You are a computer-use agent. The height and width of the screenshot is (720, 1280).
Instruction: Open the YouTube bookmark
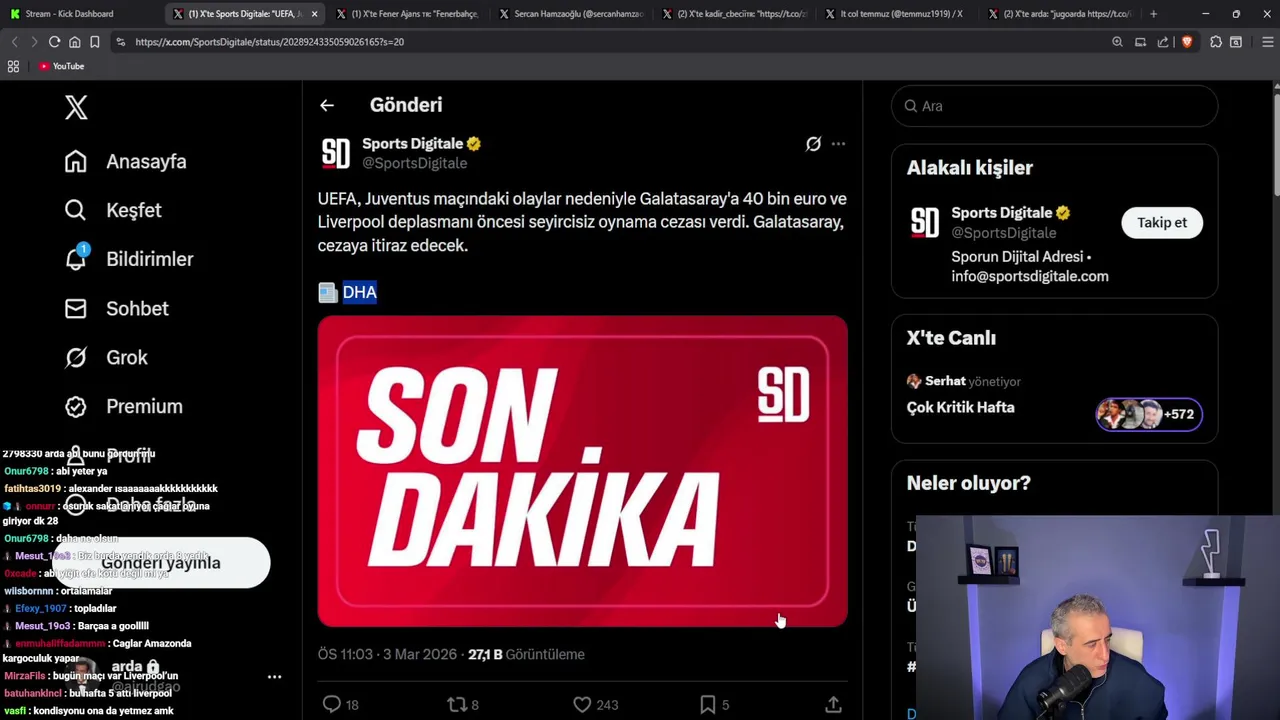61,66
